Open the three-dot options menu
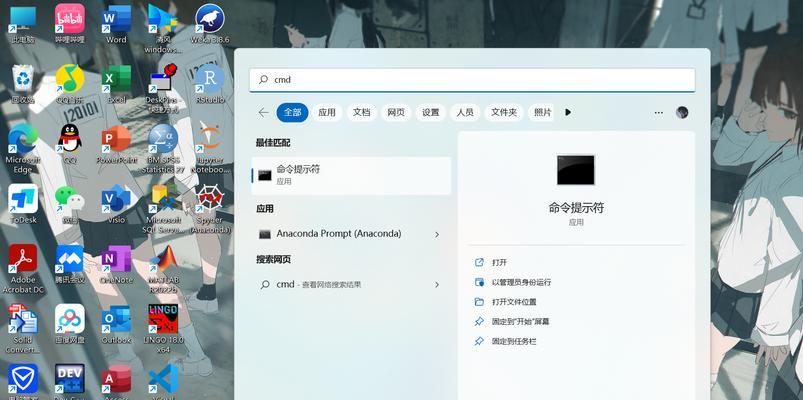Image resolution: width=803 pixels, height=400 pixels. [x=659, y=112]
